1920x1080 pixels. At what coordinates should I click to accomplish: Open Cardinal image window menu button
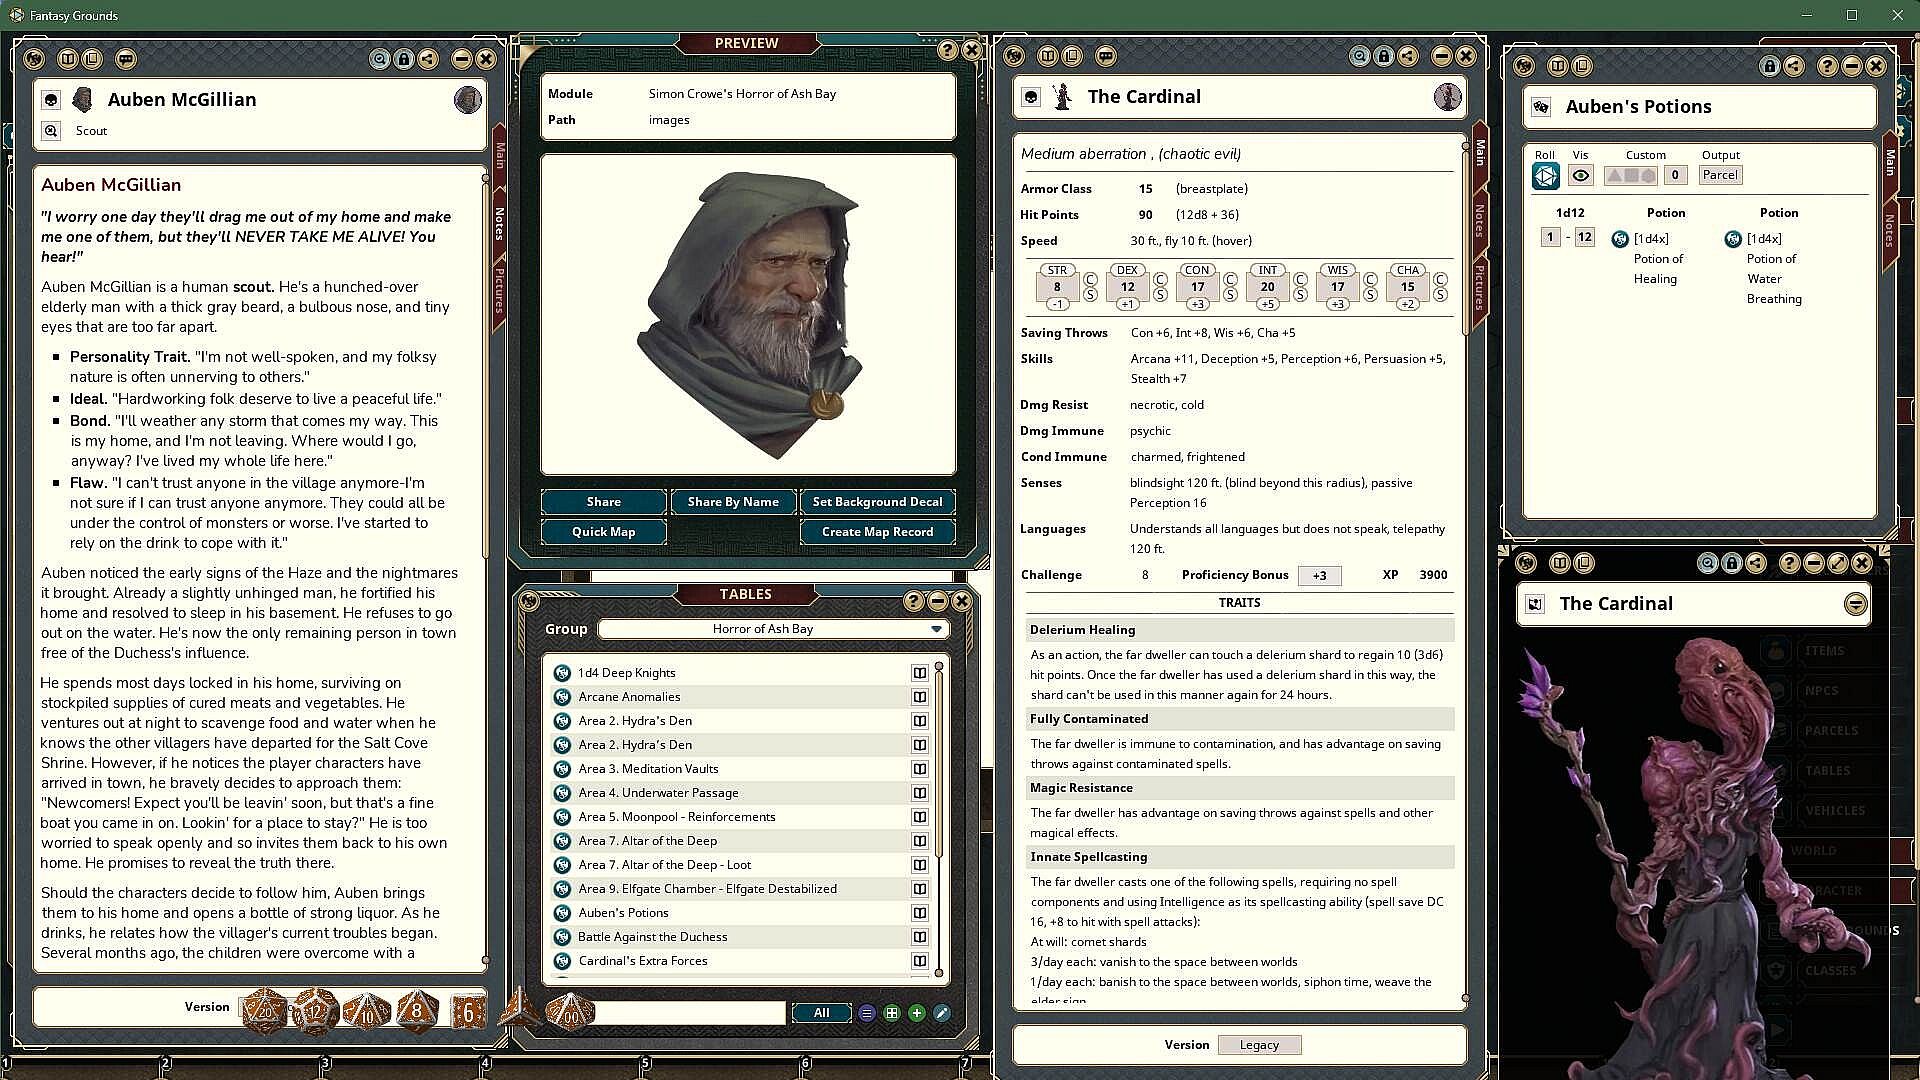[1855, 604]
